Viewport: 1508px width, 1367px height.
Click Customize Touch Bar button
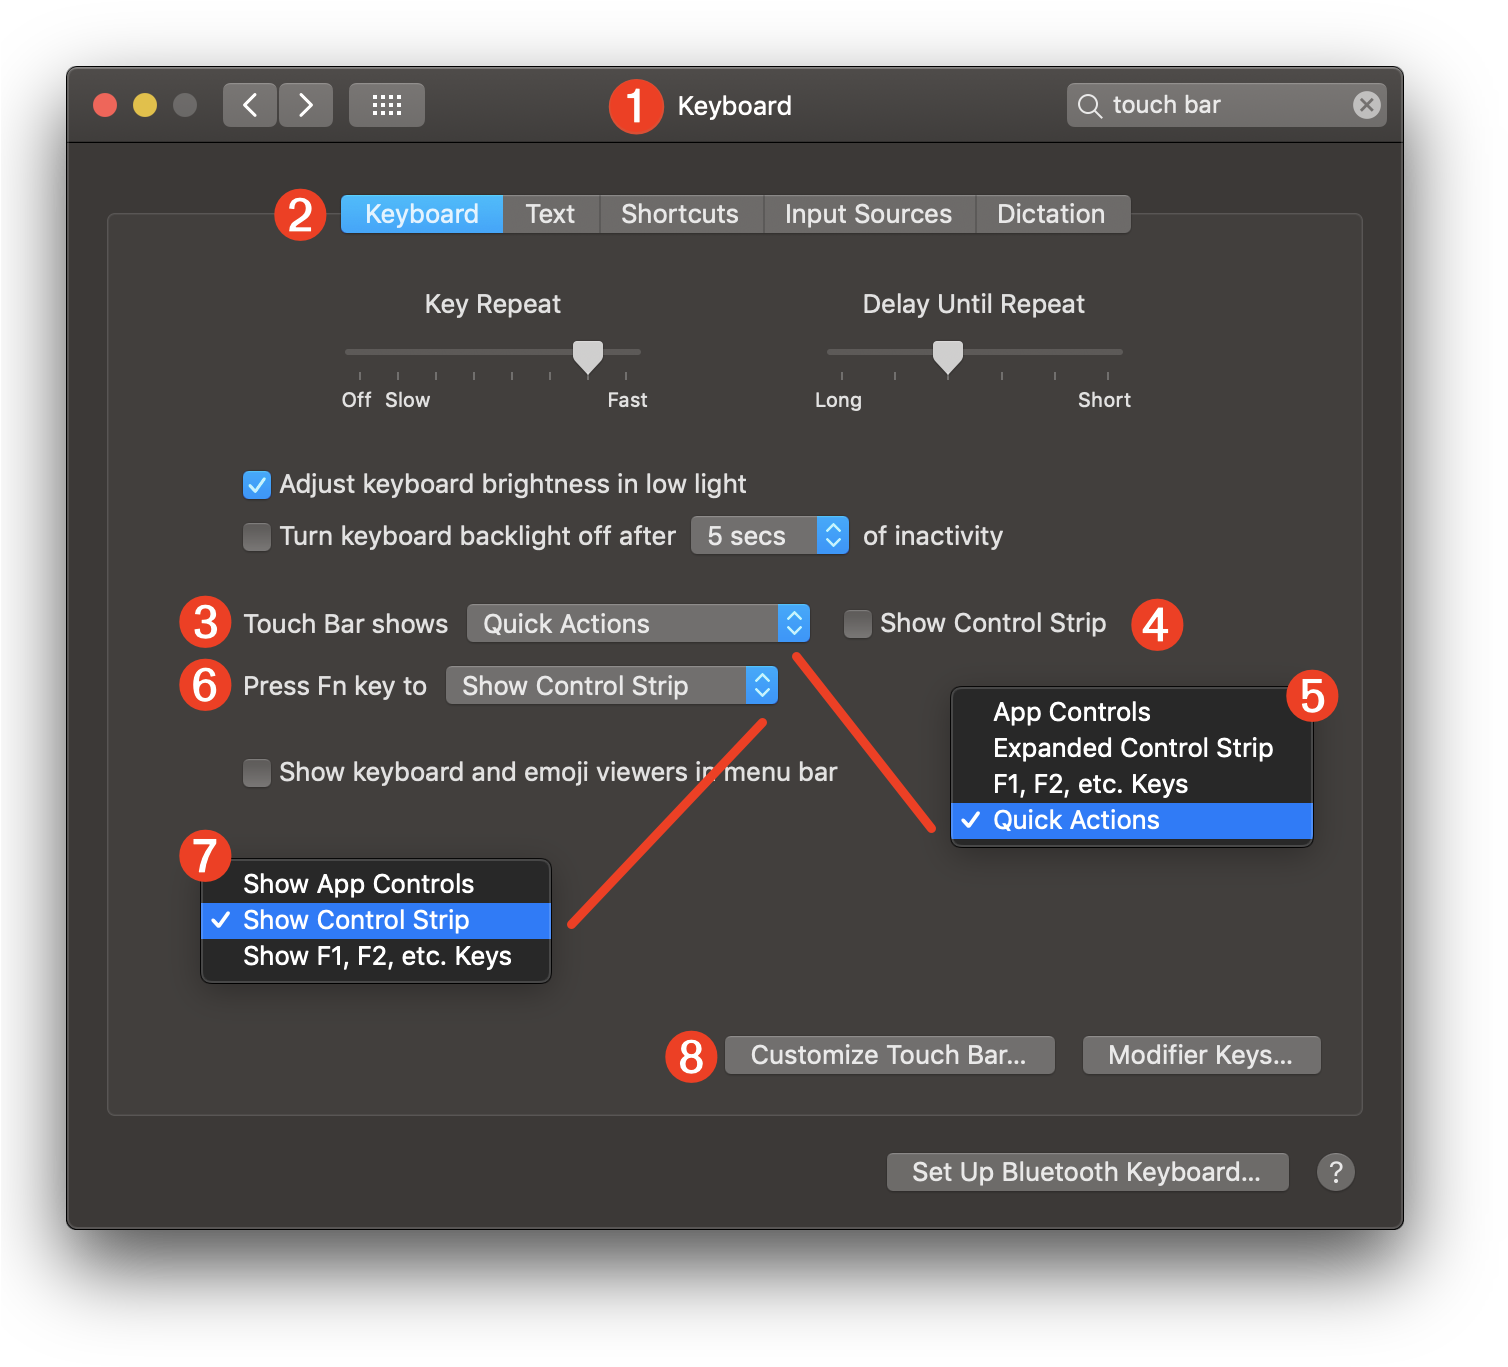coord(888,1054)
